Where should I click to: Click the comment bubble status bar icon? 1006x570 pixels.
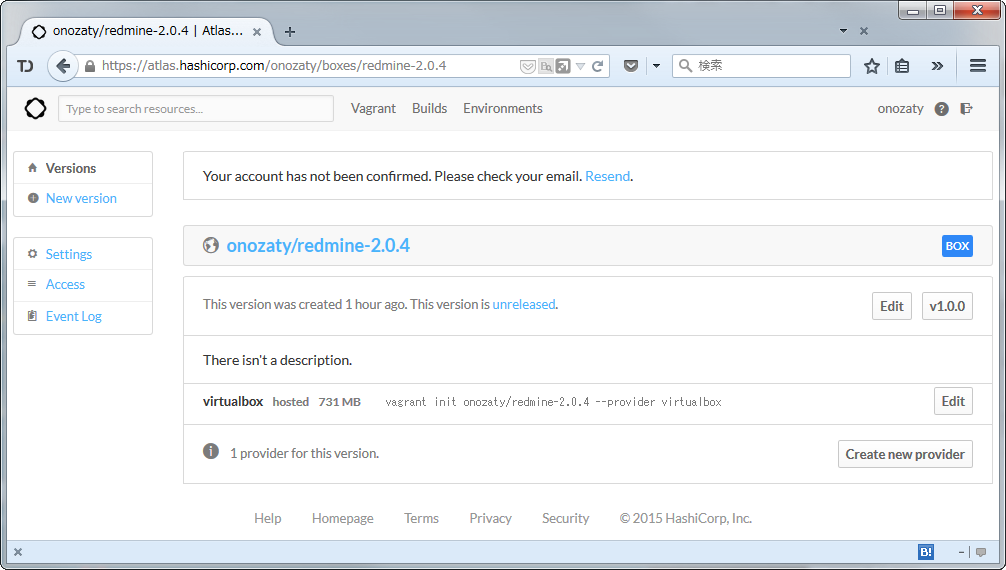coord(981,552)
